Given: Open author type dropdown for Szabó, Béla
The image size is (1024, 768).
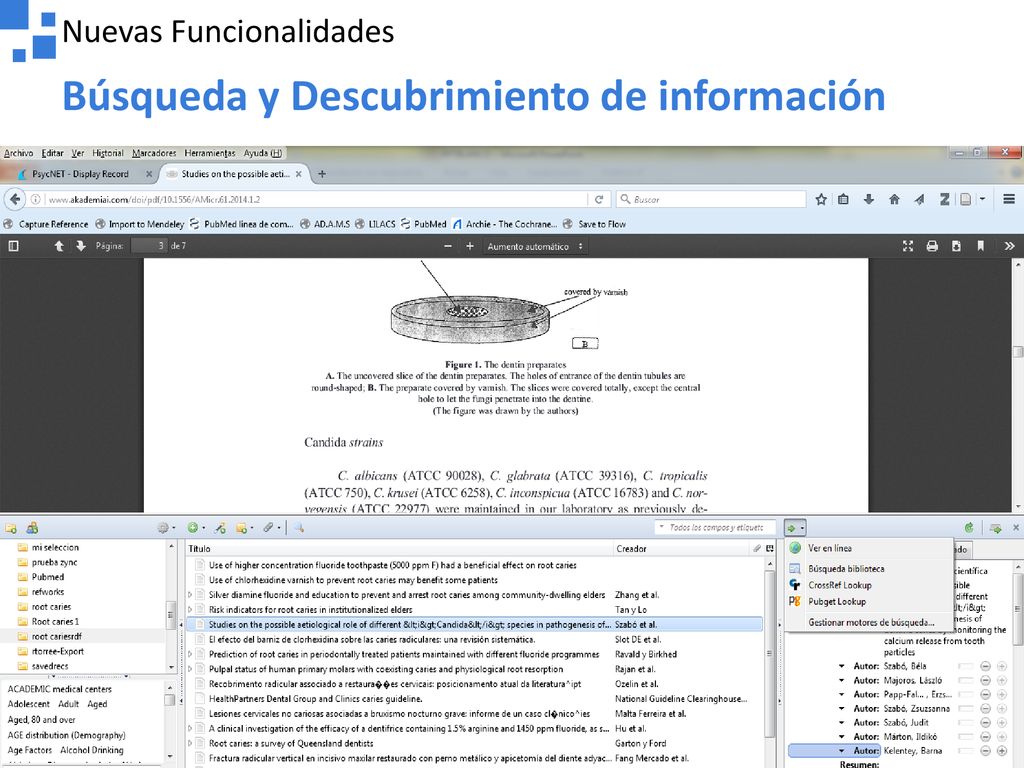Looking at the screenshot, I should point(841,666).
